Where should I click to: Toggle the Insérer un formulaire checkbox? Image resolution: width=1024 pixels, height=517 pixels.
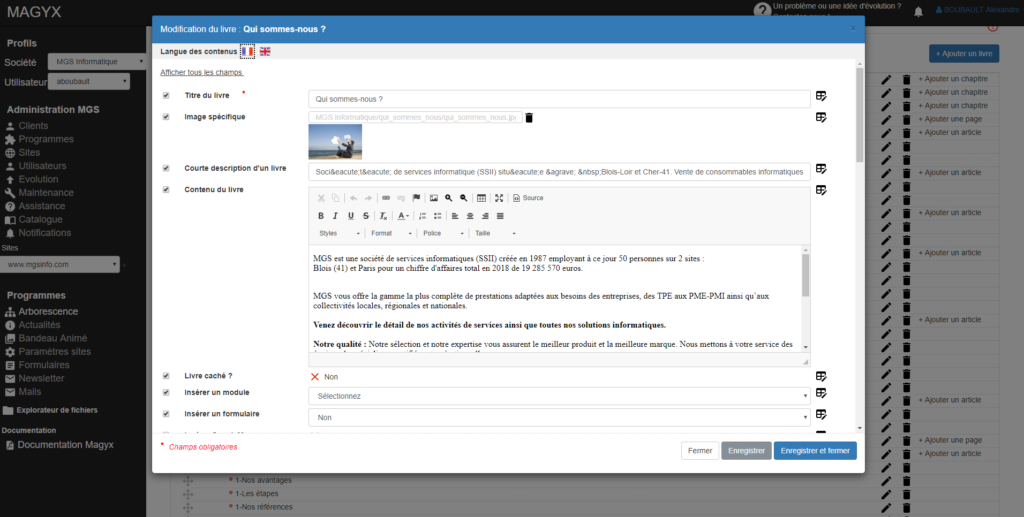point(166,414)
